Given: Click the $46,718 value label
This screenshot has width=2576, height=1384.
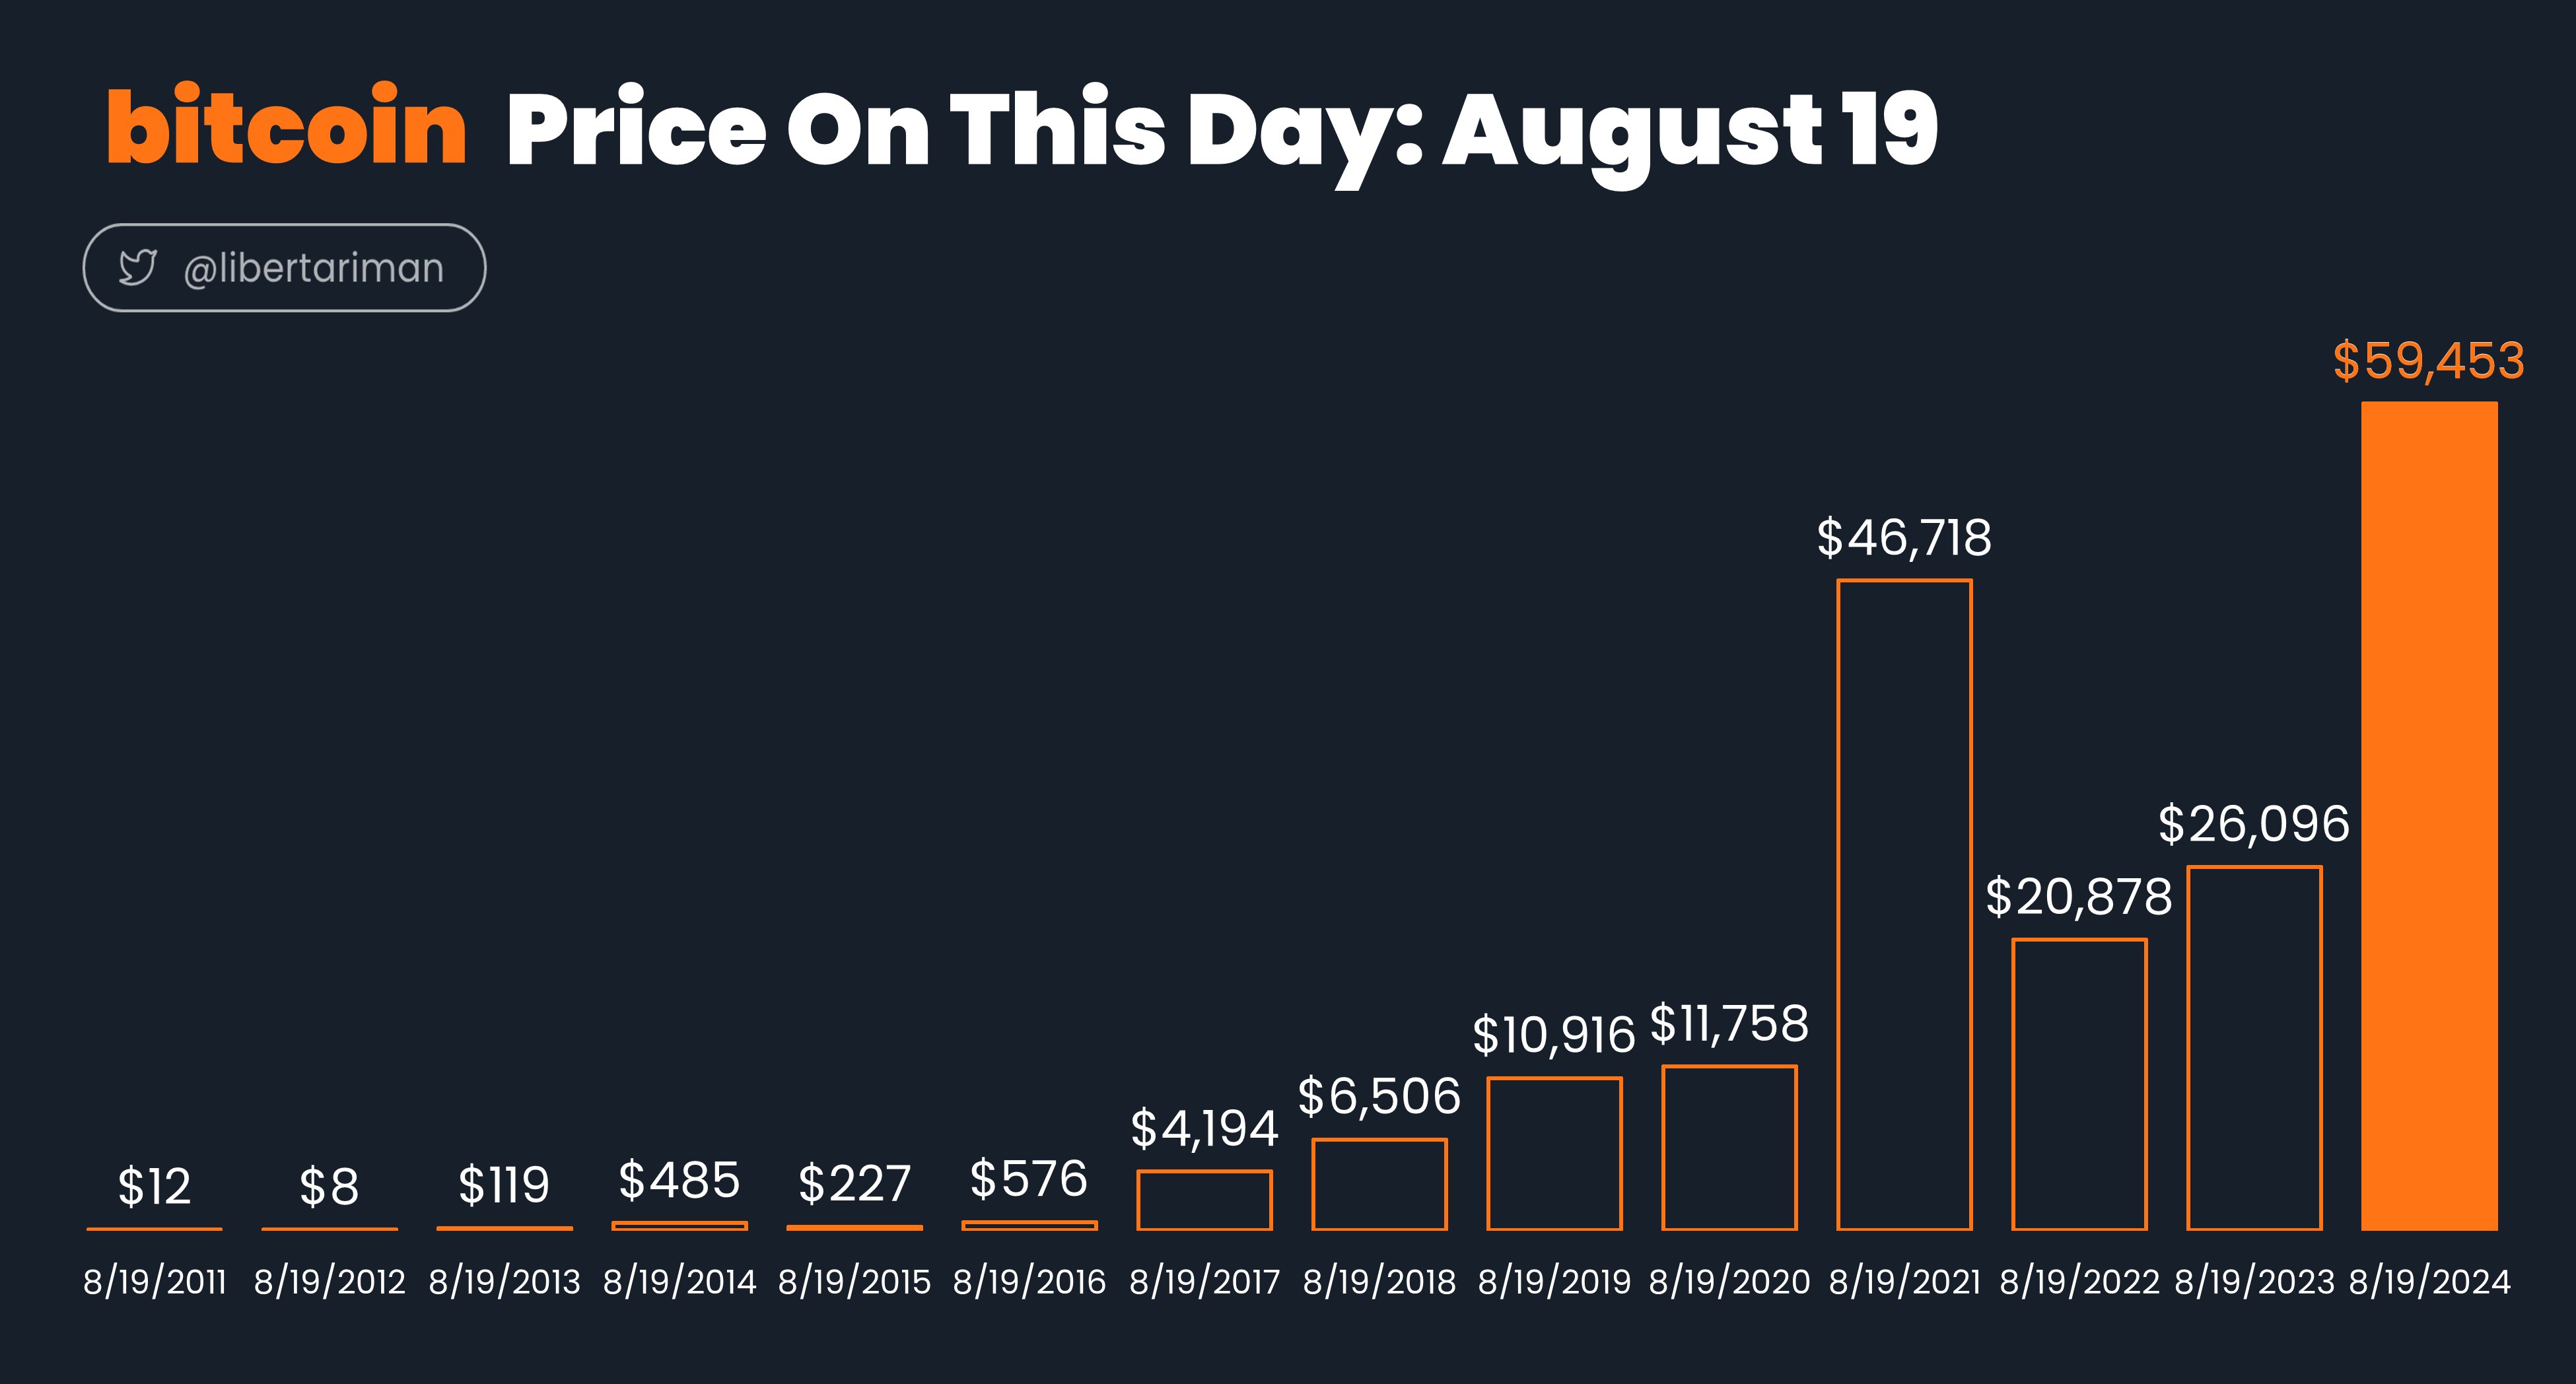Looking at the screenshot, I should [1904, 538].
